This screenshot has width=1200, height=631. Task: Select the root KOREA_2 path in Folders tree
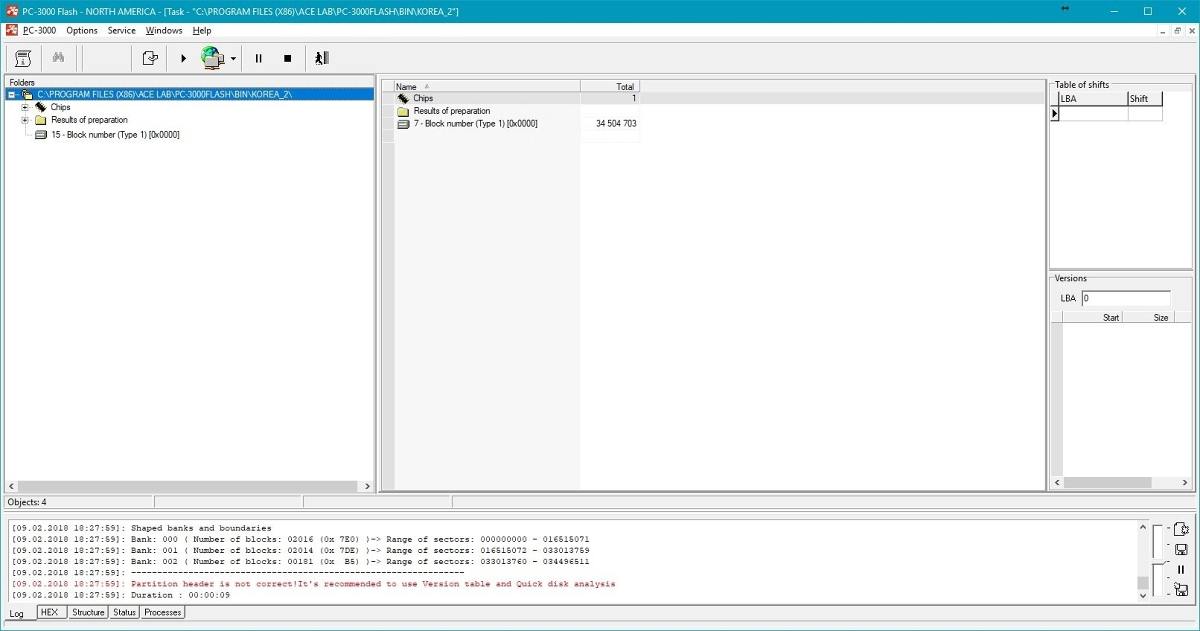164,94
